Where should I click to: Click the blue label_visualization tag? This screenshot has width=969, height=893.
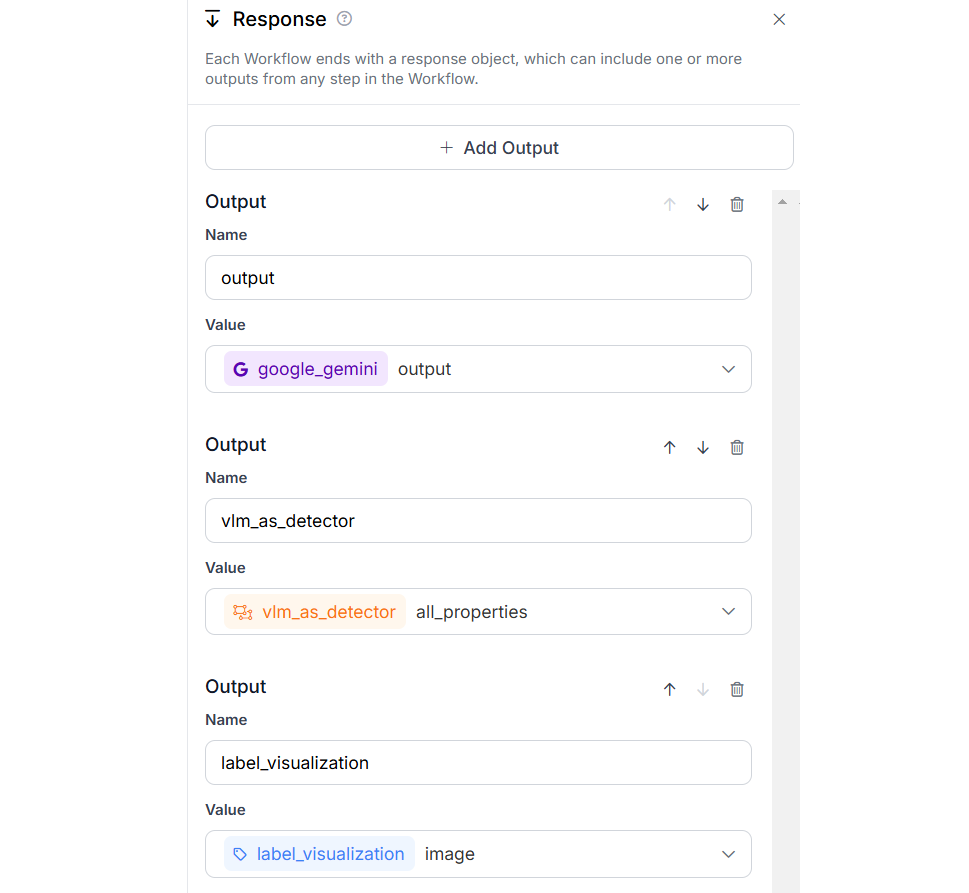(319, 854)
